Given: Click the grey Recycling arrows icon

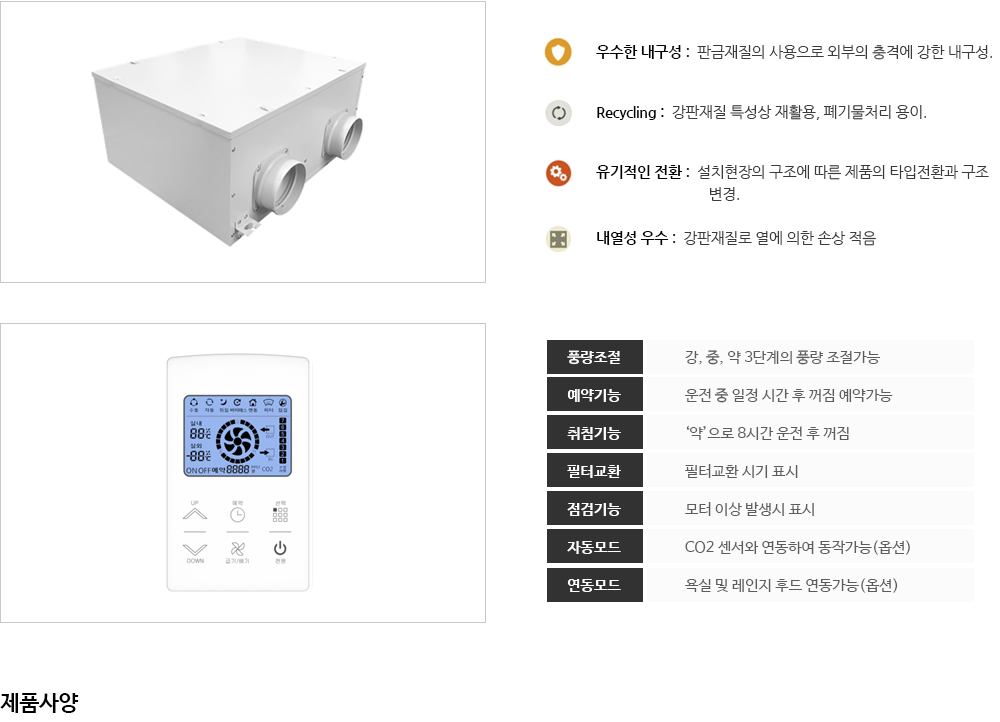Looking at the screenshot, I should pyautogui.click(x=558, y=113).
